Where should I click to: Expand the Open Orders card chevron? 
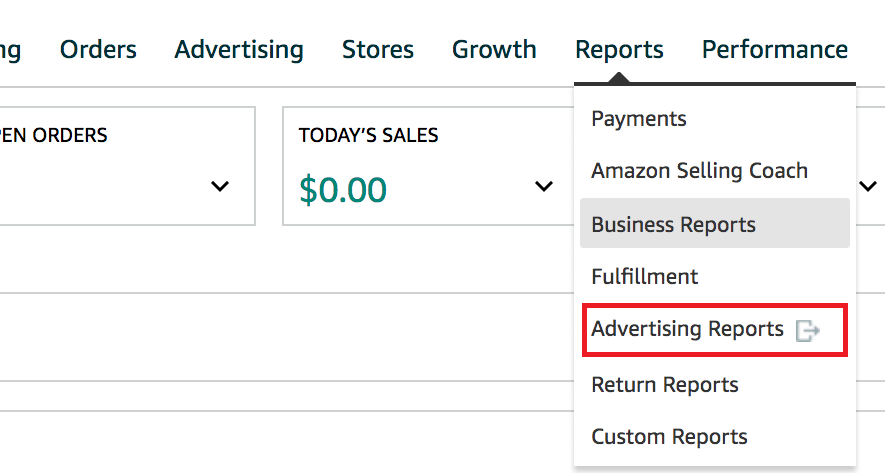(x=221, y=186)
